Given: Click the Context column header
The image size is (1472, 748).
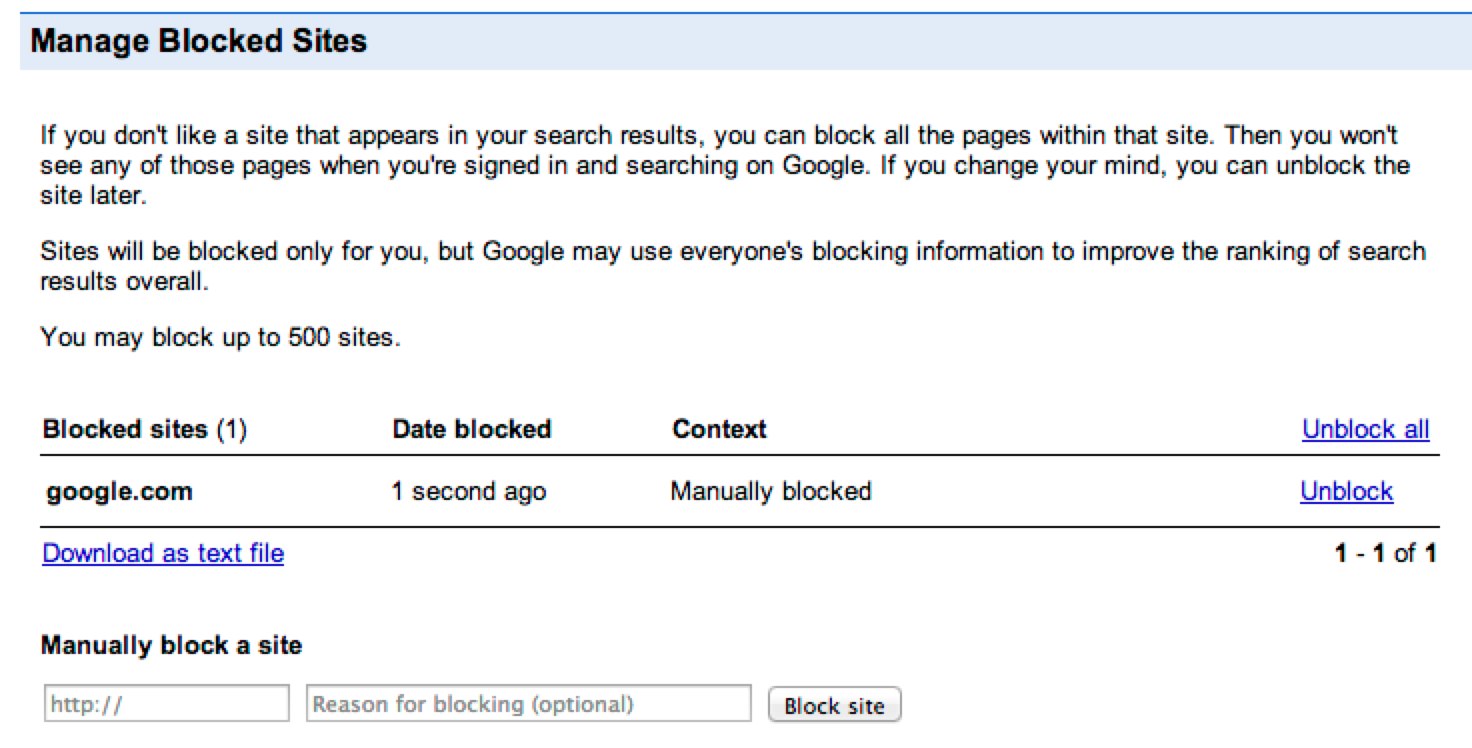Looking at the screenshot, I should 719,429.
